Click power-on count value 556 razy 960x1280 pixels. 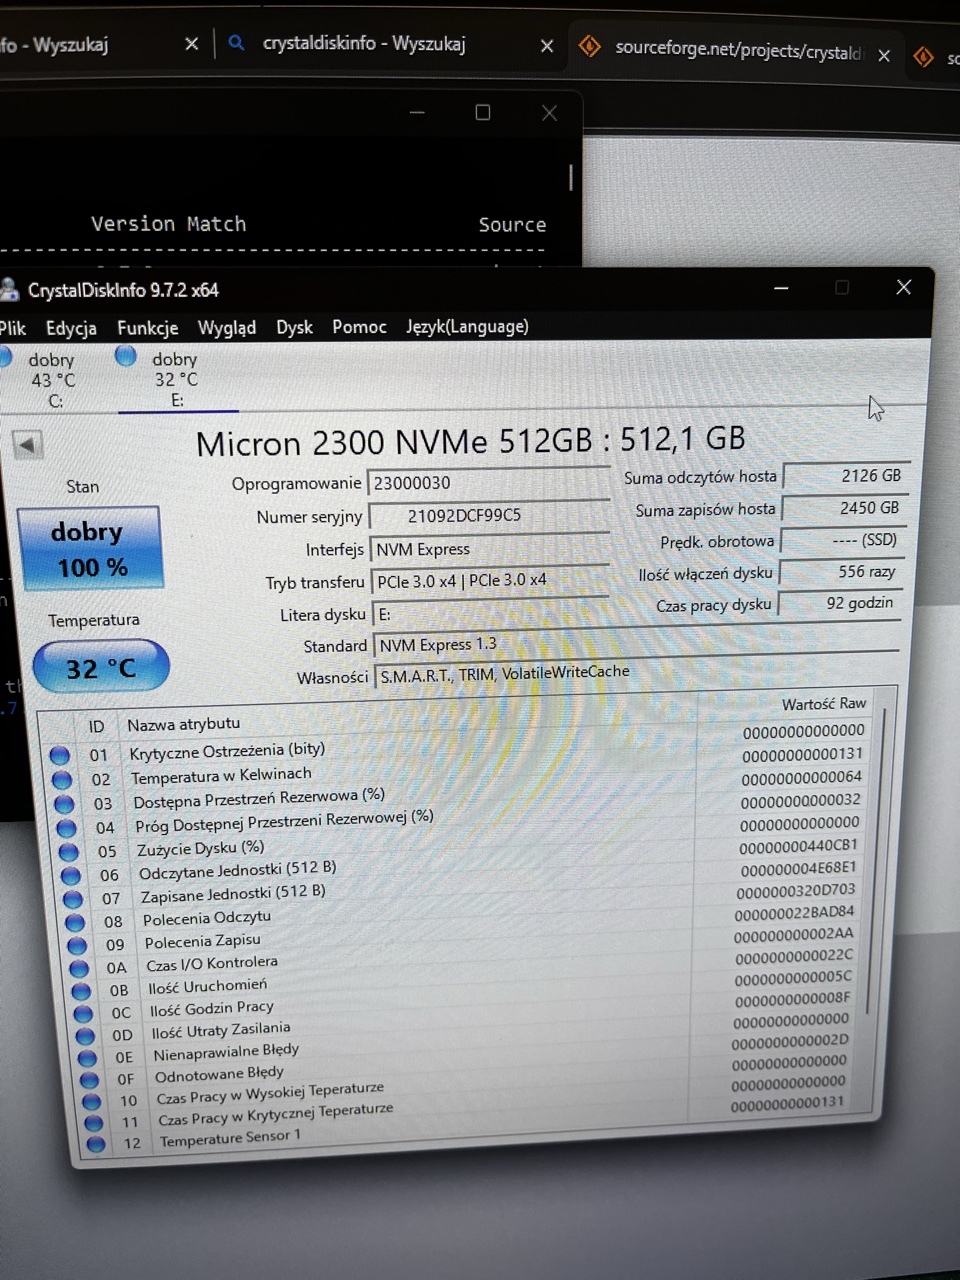(x=841, y=572)
